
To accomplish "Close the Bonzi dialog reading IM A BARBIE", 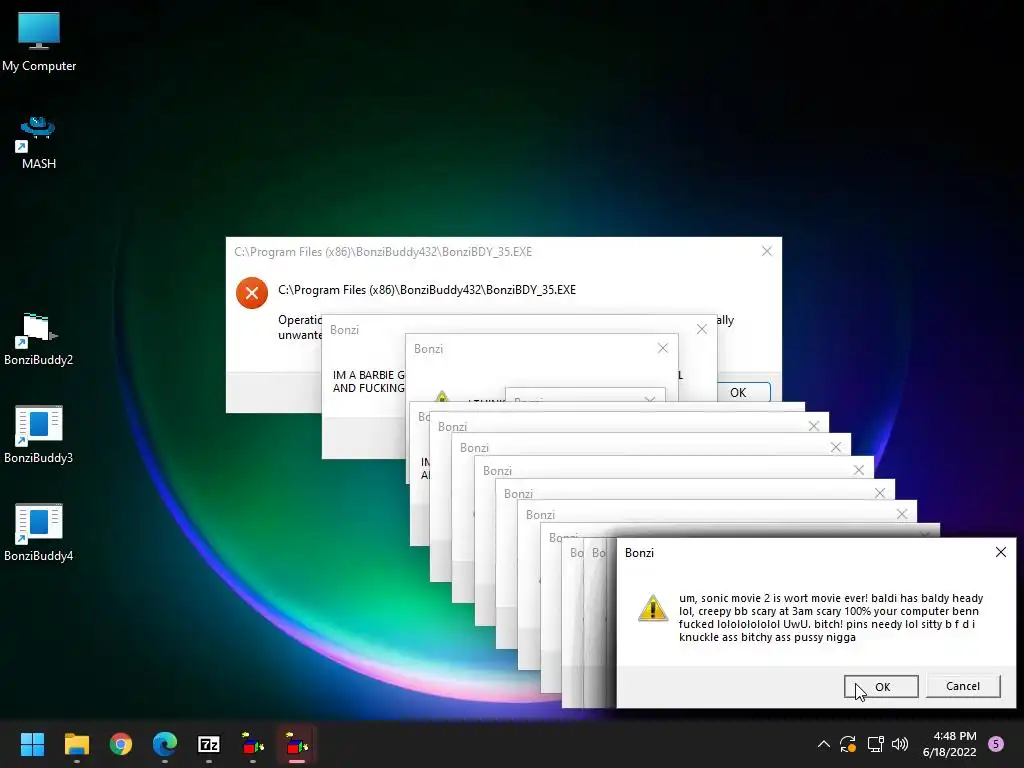I will [701, 329].
